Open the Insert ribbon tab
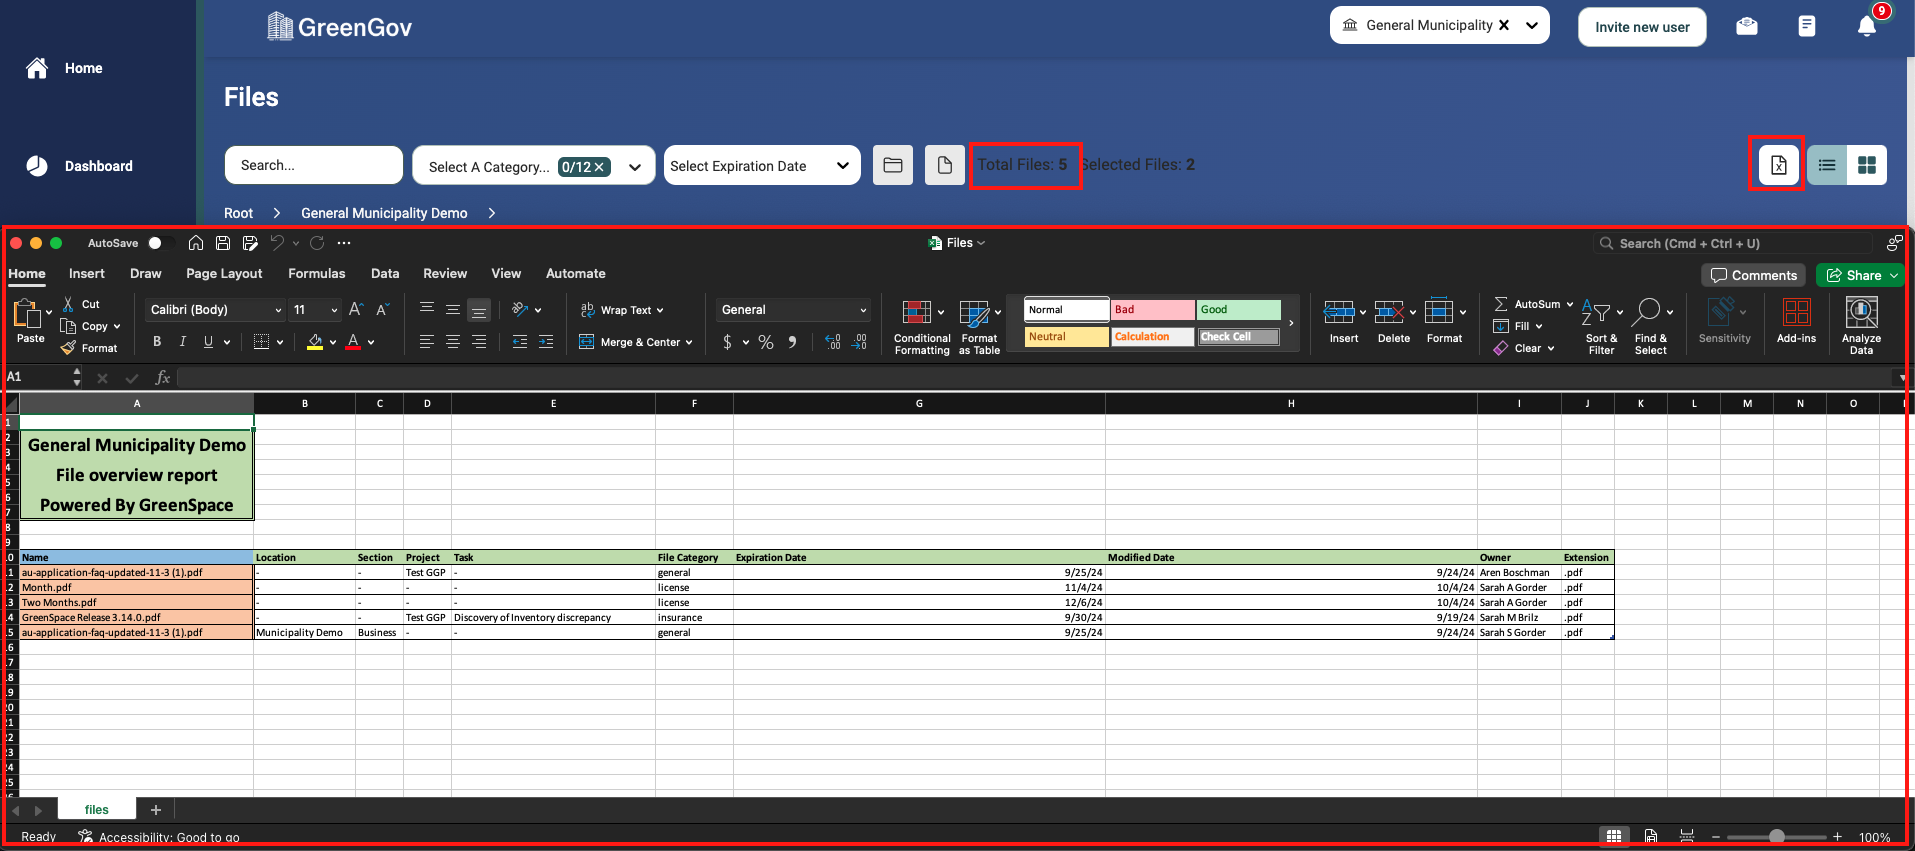 point(87,273)
